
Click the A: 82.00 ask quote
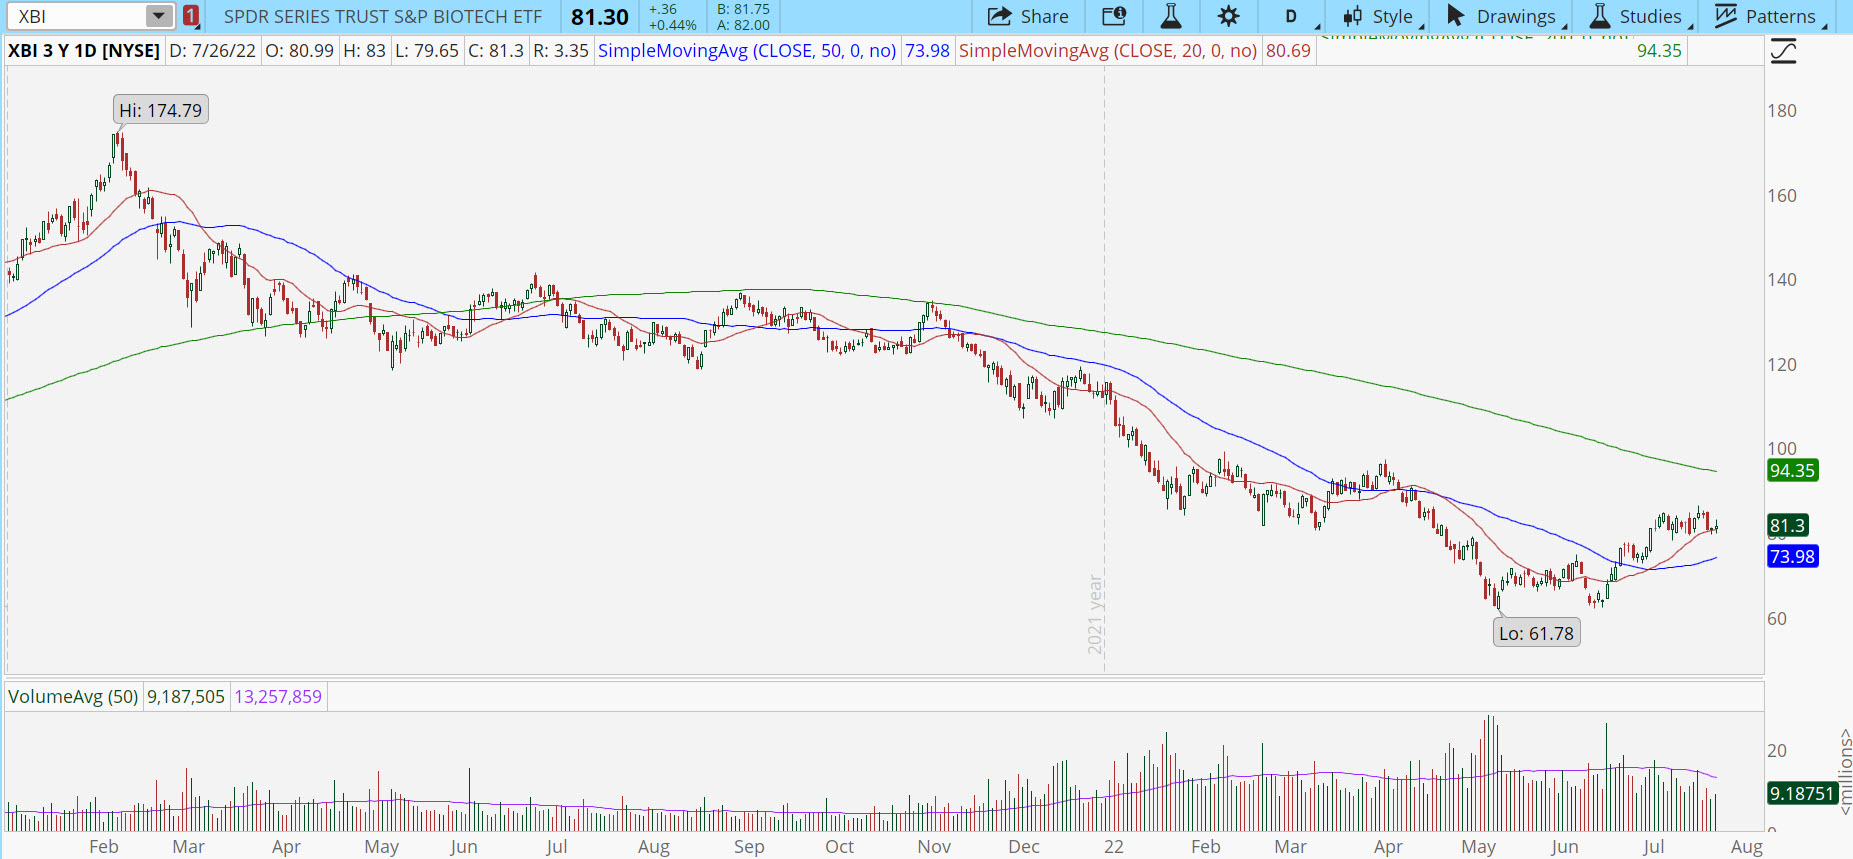[743, 25]
